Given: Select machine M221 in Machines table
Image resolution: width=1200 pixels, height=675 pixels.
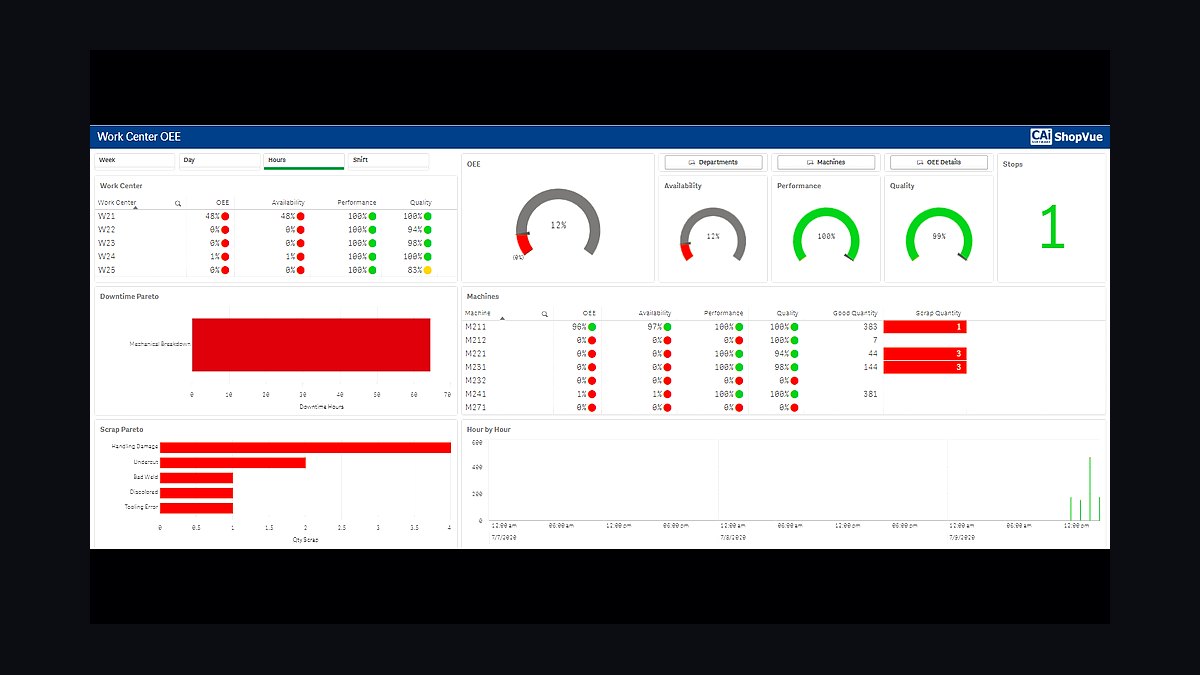Looking at the screenshot, I should tap(476, 354).
